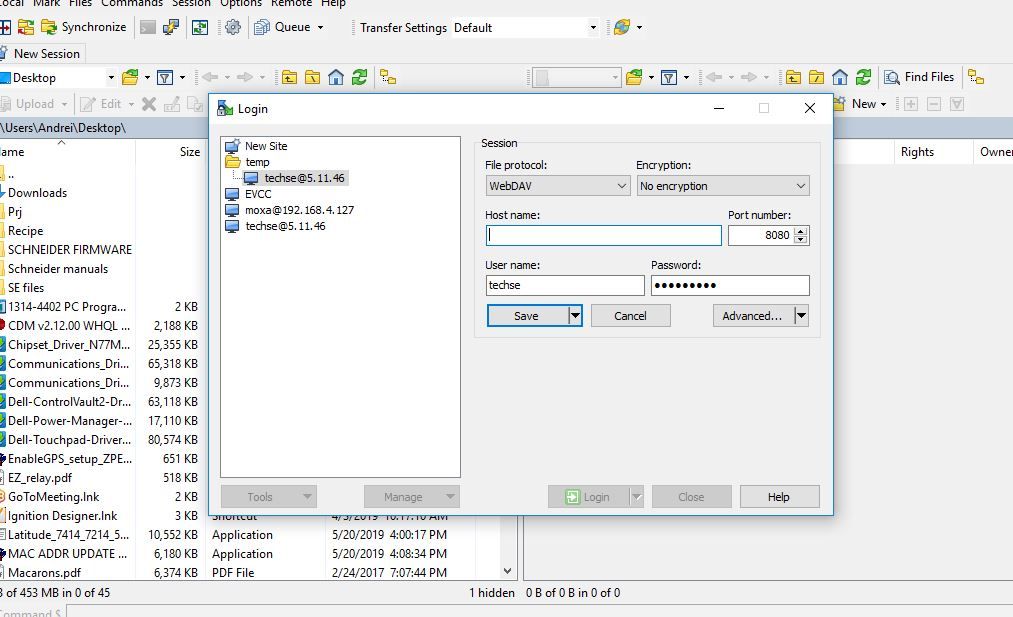The width and height of the screenshot is (1013, 617).
Task: Switch to the New Session tab
Action: click(45, 53)
